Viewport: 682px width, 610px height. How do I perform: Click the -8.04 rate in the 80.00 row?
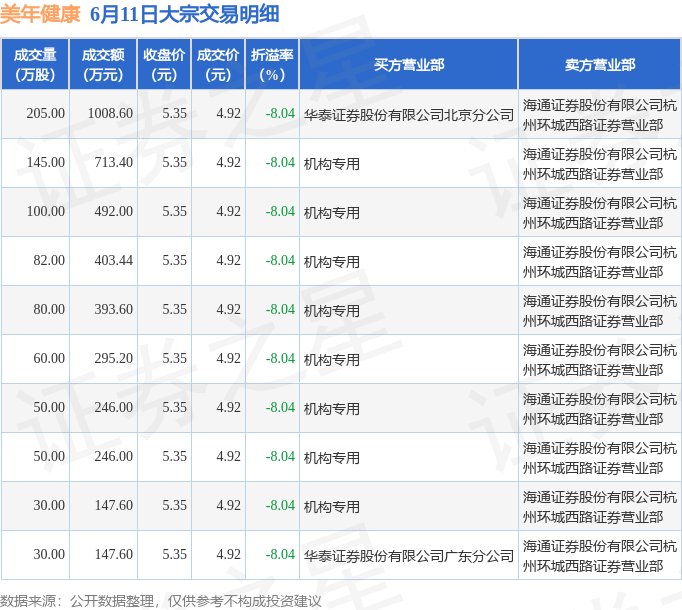[x=280, y=309]
